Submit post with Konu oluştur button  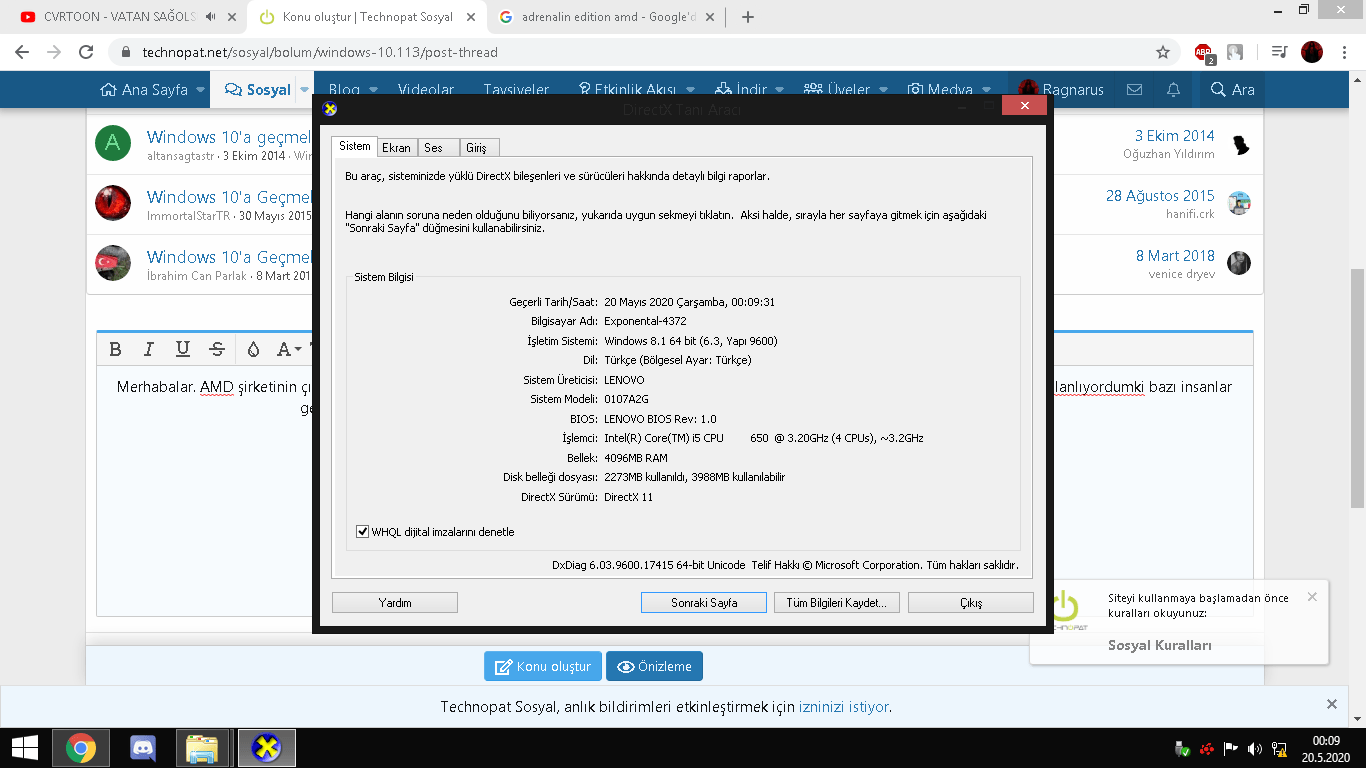coord(542,666)
